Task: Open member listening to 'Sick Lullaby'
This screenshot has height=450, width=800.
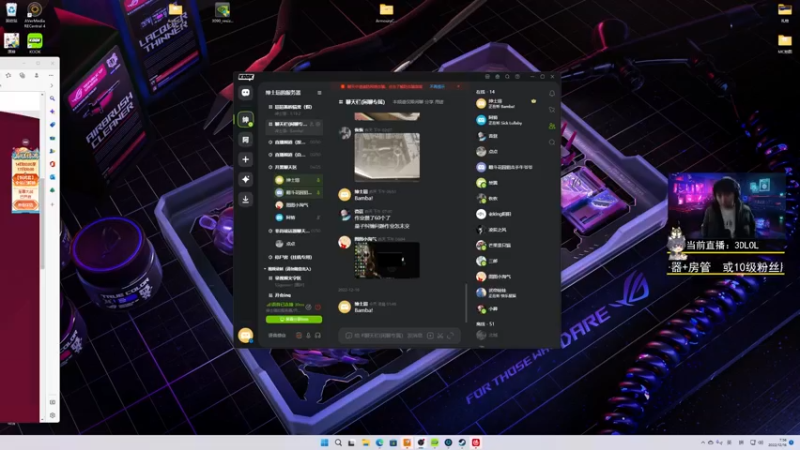Action: click(505, 120)
